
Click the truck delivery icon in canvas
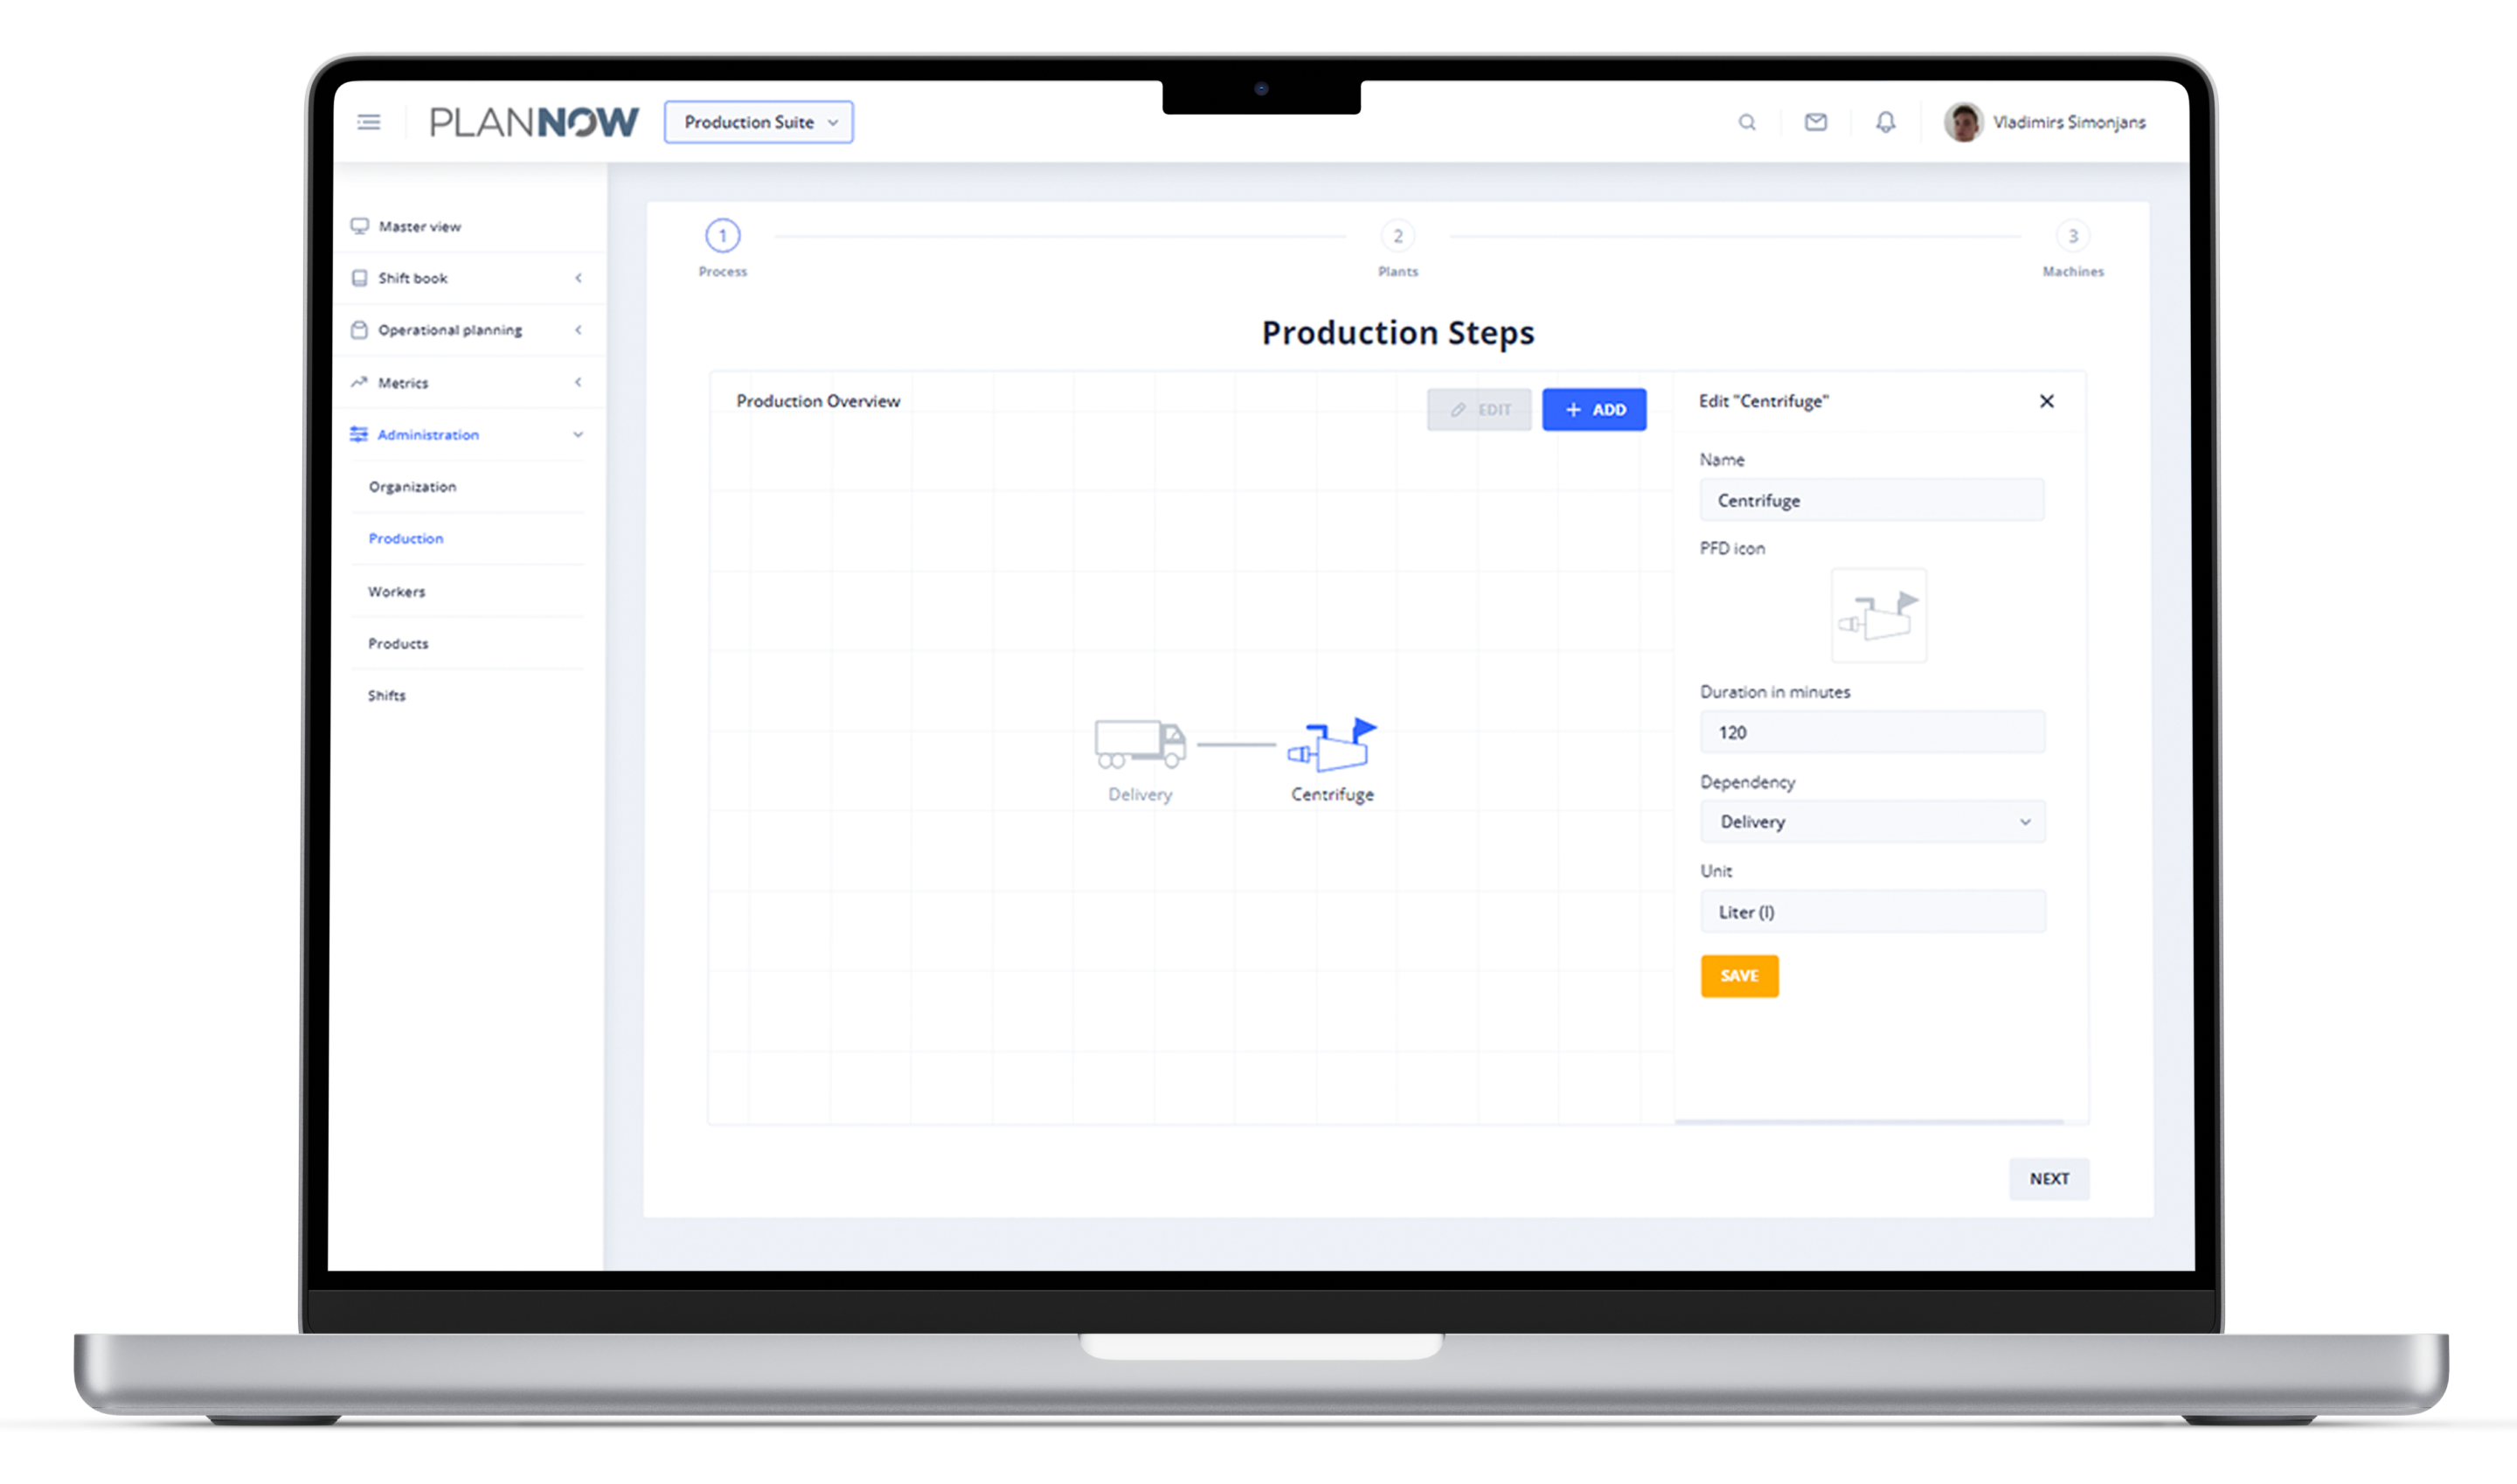click(1140, 744)
